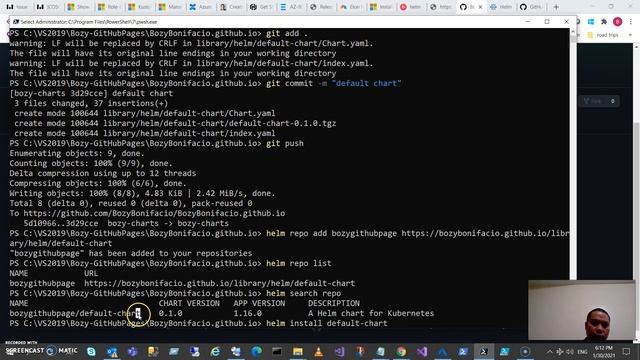Image resolution: width=640 pixels, height=360 pixels.
Task: Click the repo URL under the URL column
Action: 220,283
